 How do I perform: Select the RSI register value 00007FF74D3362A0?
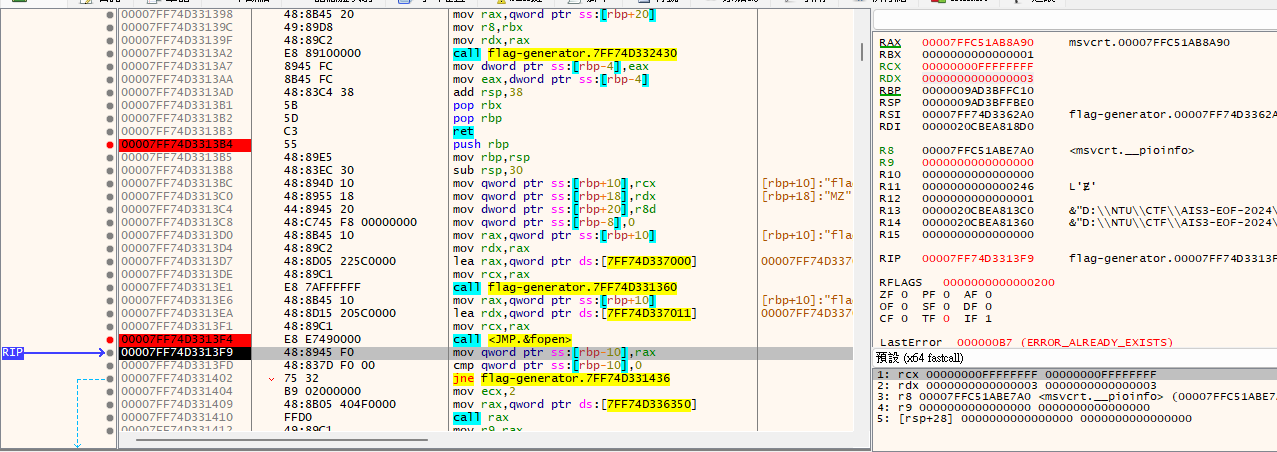[978, 114]
